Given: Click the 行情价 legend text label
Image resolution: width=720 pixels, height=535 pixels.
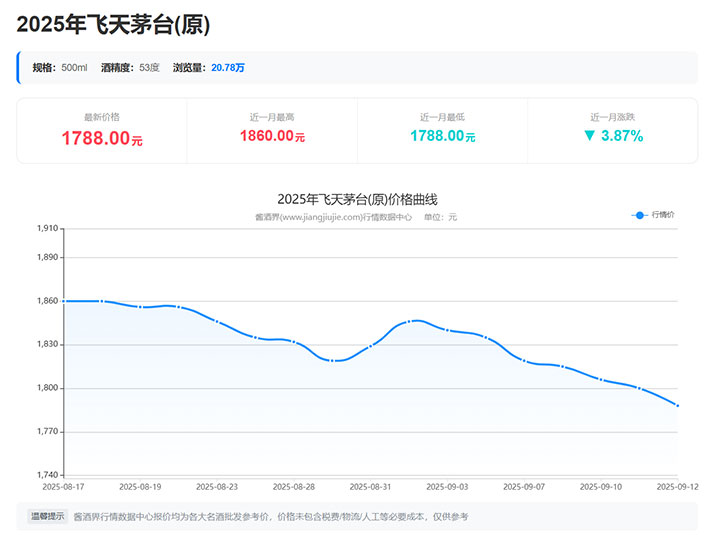Looking at the screenshot, I should 663,215.
